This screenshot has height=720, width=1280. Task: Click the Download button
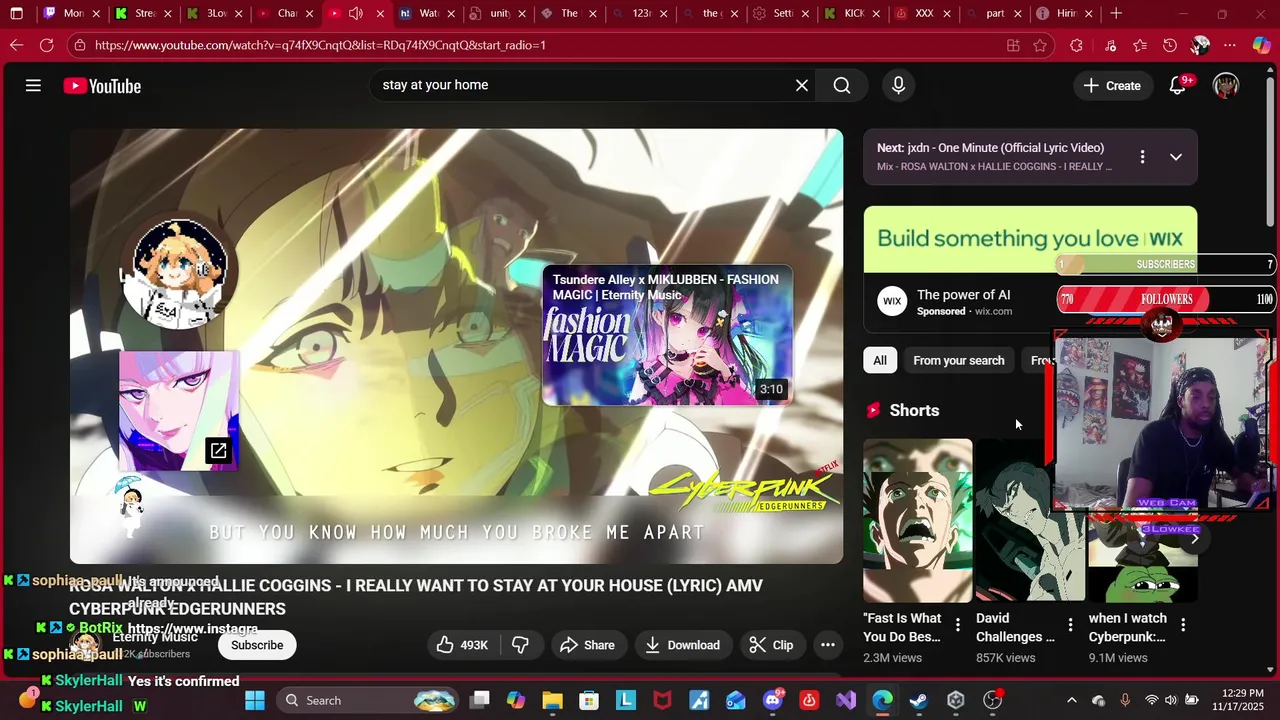682,645
